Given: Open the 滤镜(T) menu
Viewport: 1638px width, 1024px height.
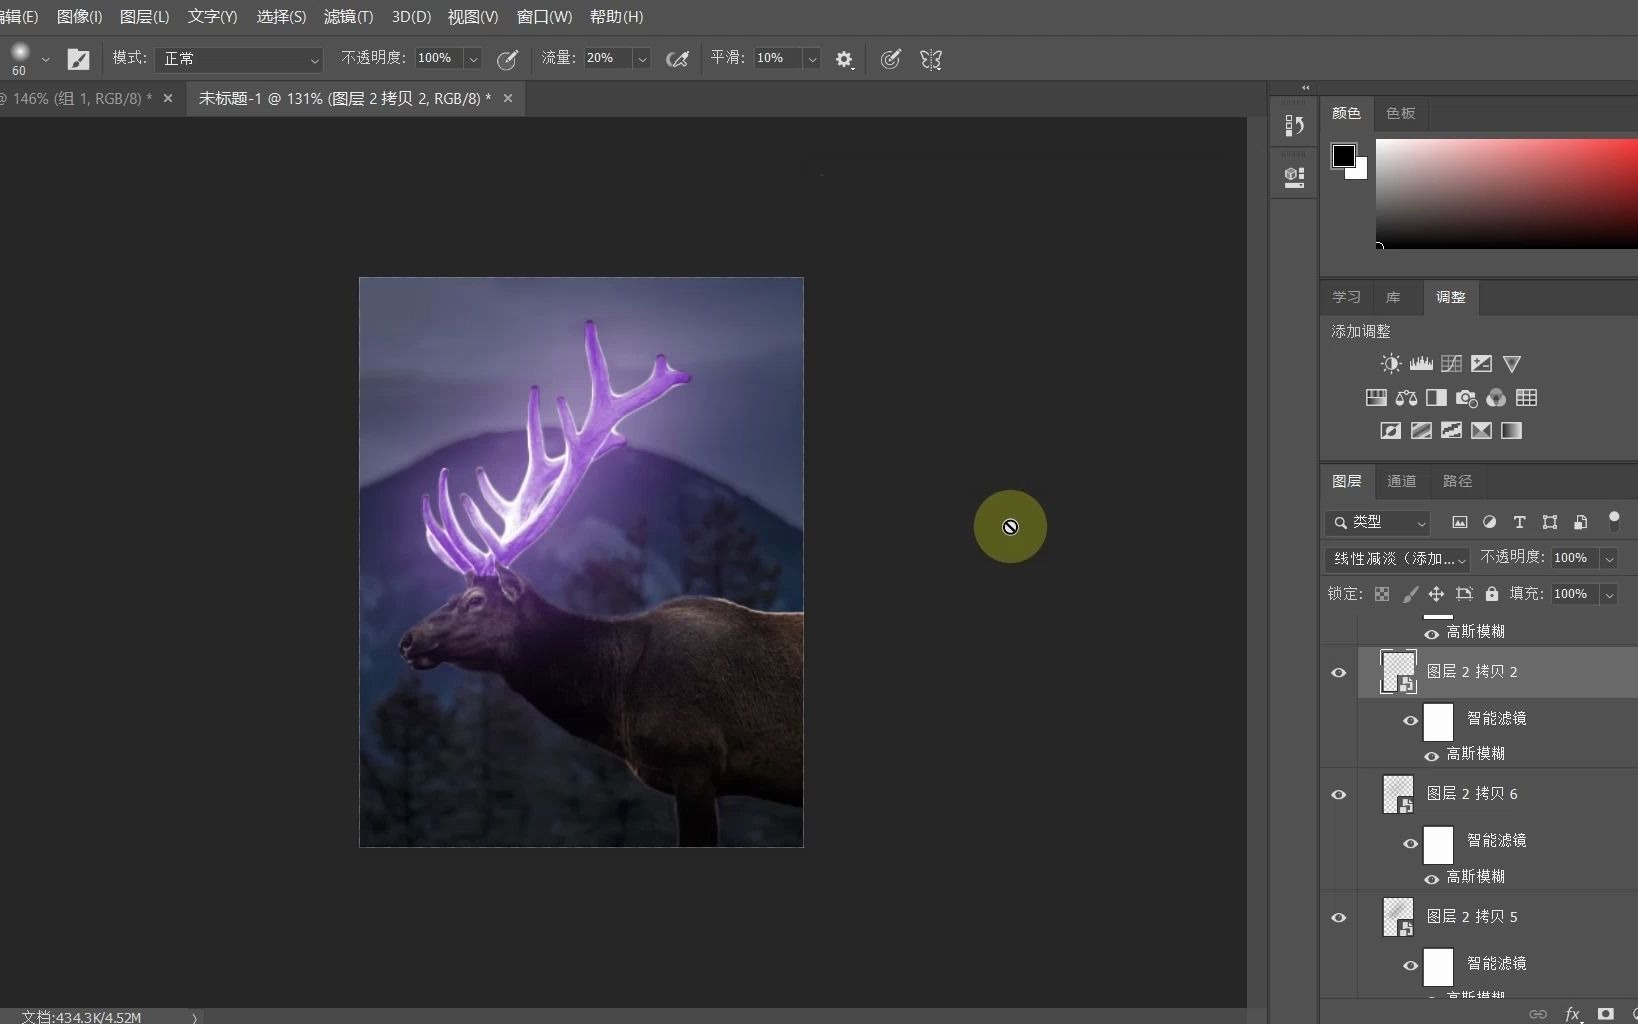Looking at the screenshot, I should tap(348, 17).
